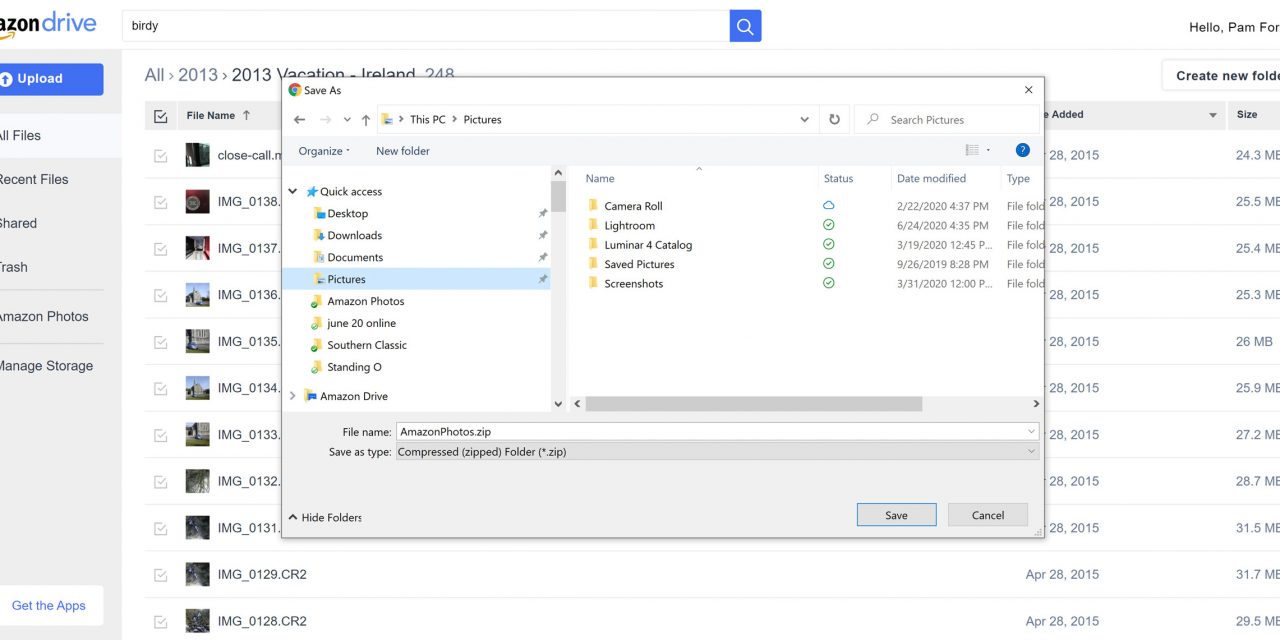Image resolution: width=1280 pixels, height=640 pixels.
Task: Open the blue help question mark icon
Action: (x=1022, y=150)
